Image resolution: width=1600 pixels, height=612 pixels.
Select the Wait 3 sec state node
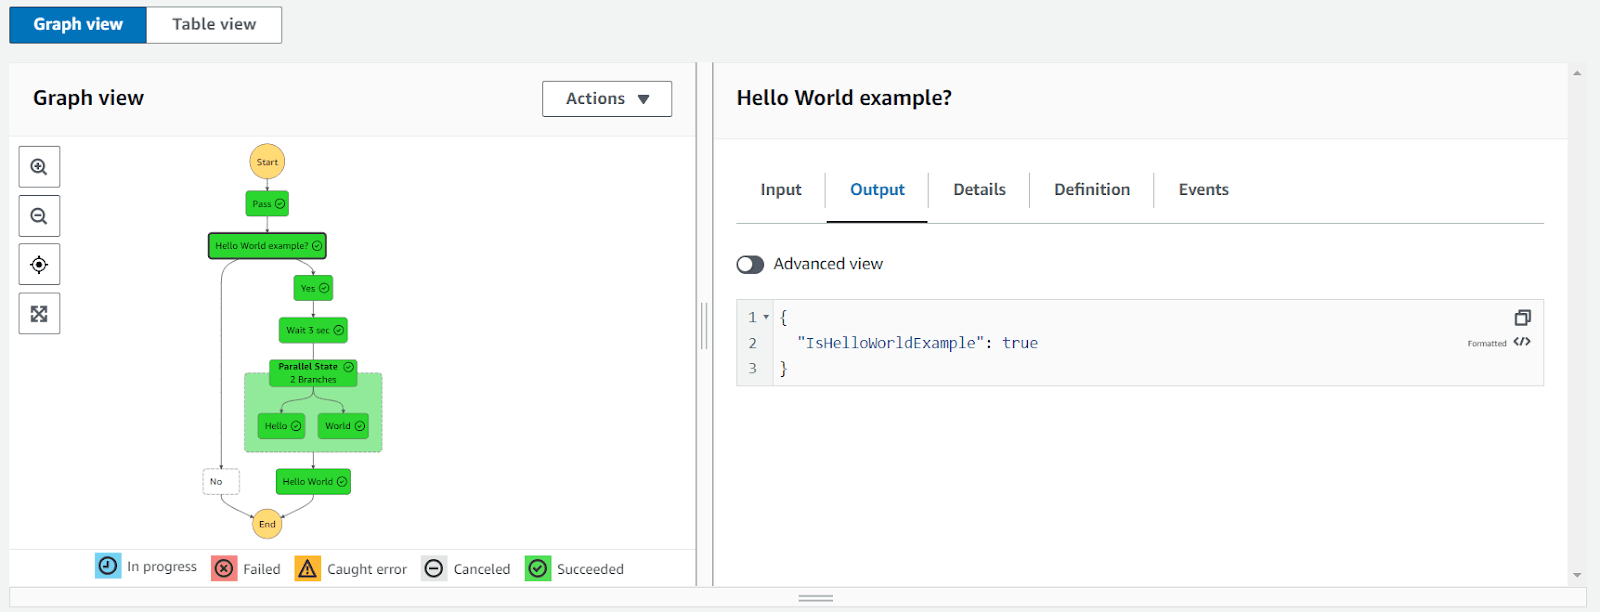coord(313,330)
